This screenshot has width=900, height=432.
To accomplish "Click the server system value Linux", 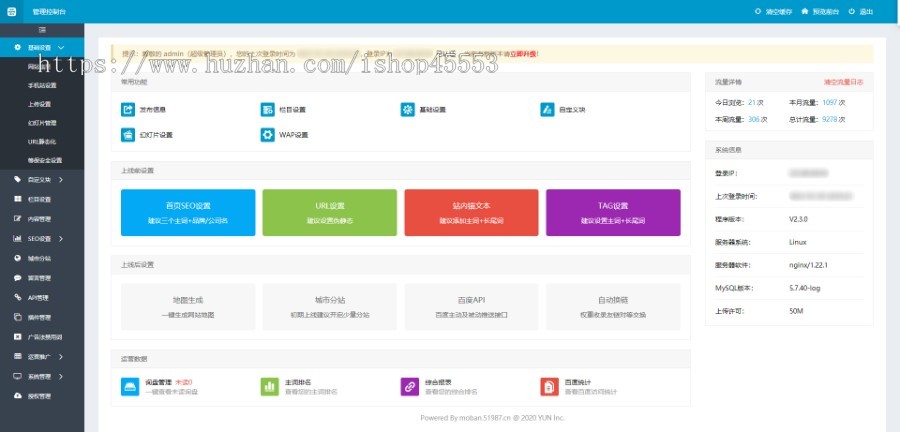I will tap(797, 242).
